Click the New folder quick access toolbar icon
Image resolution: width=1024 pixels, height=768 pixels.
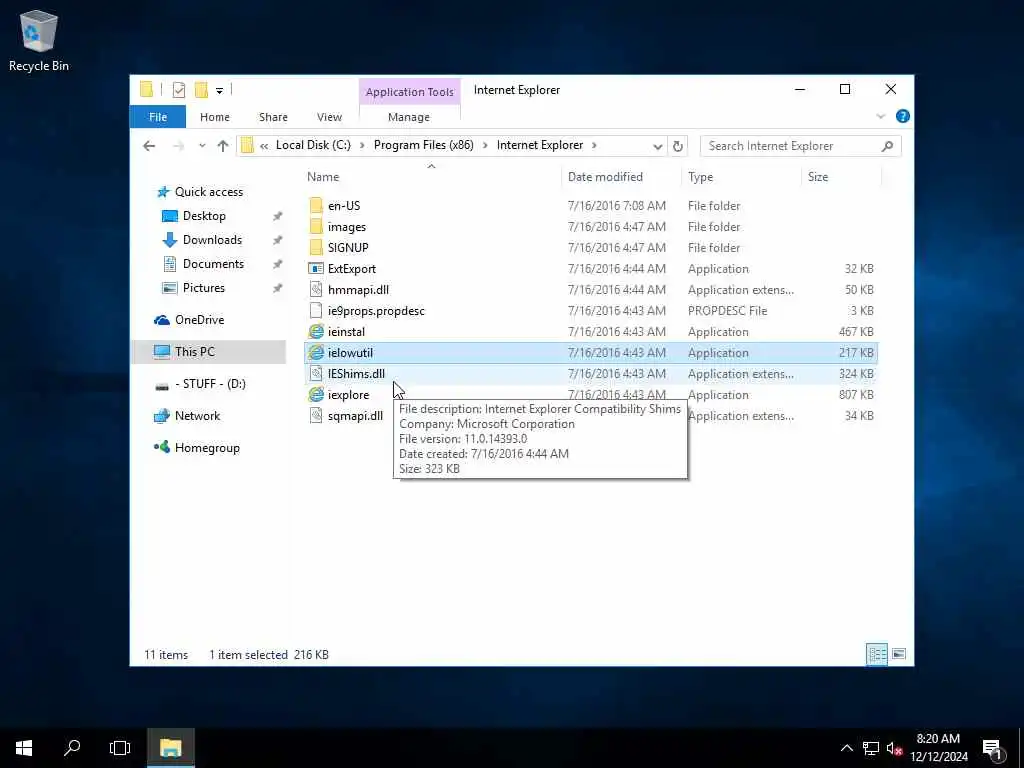coord(201,89)
